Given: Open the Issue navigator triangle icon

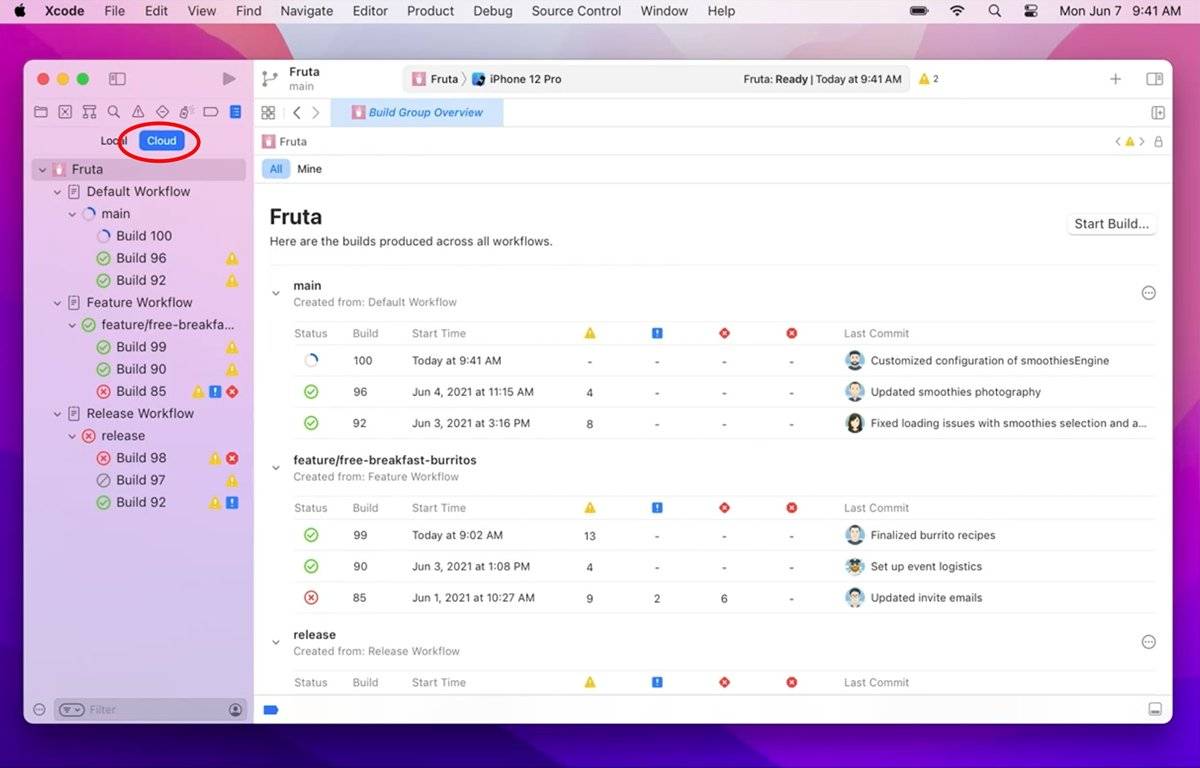Looking at the screenshot, I should tap(138, 112).
